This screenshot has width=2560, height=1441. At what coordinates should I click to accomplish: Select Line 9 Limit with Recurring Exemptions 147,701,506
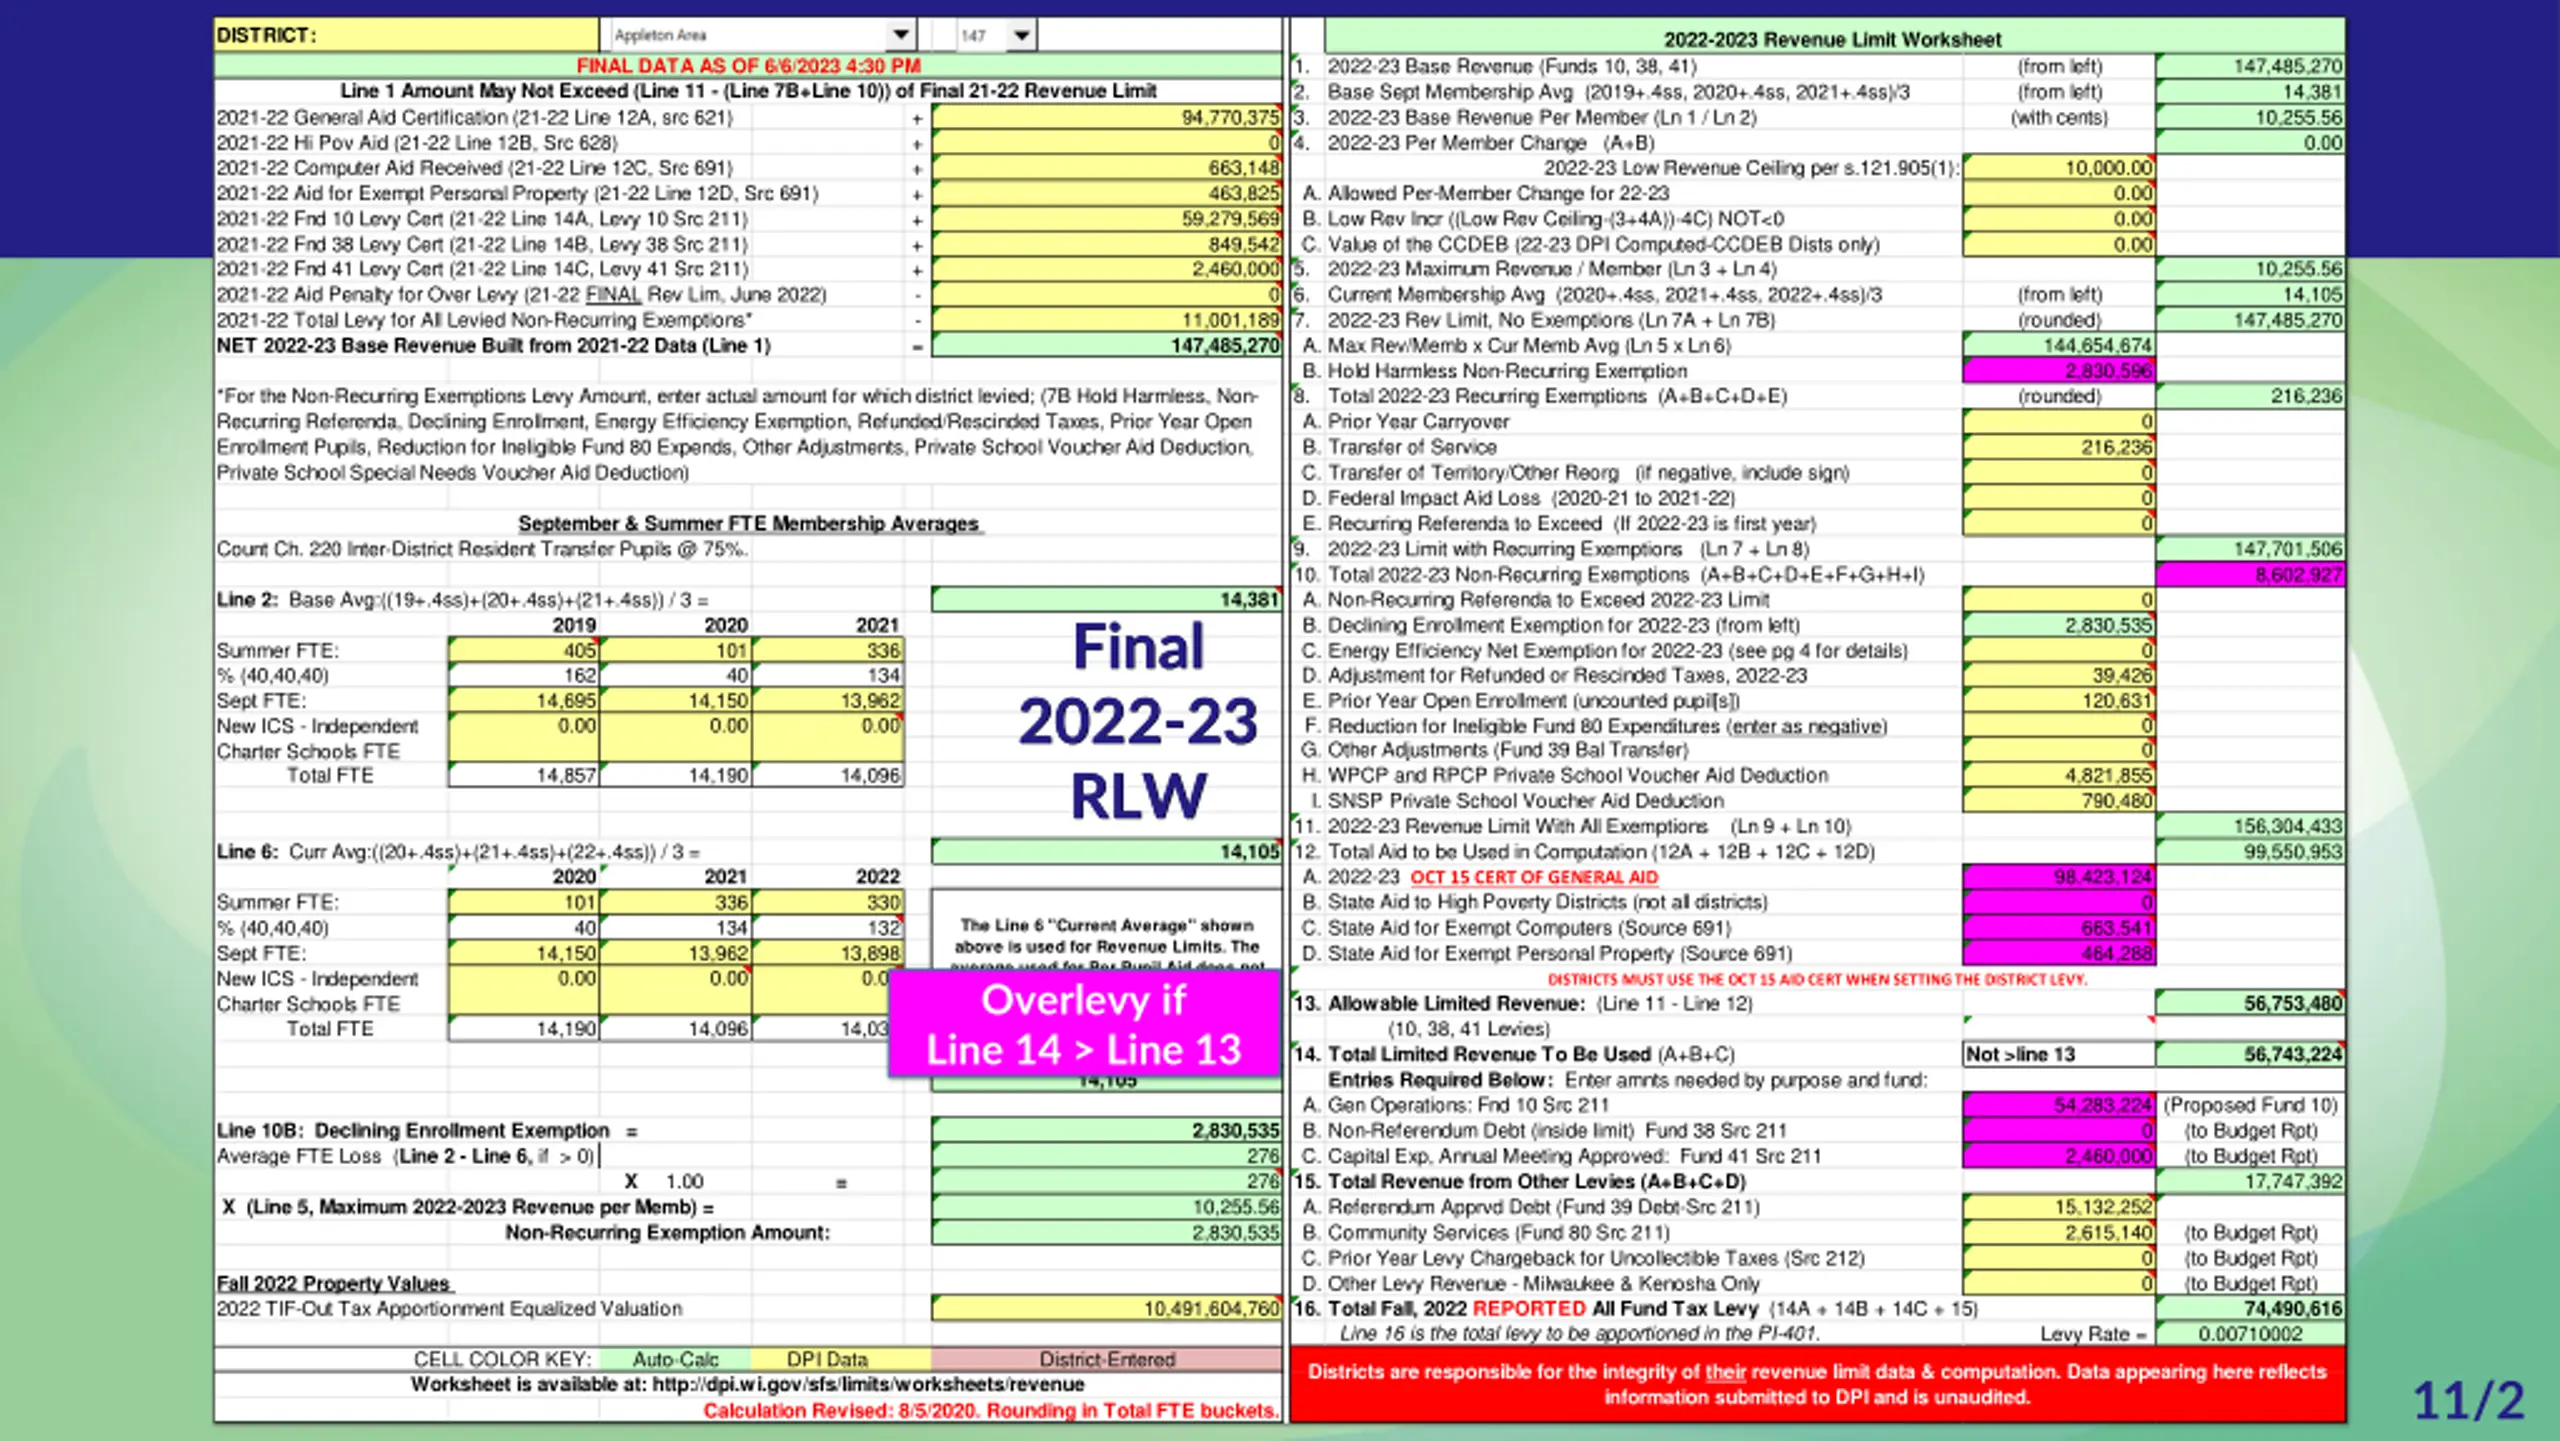tap(2250, 549)
